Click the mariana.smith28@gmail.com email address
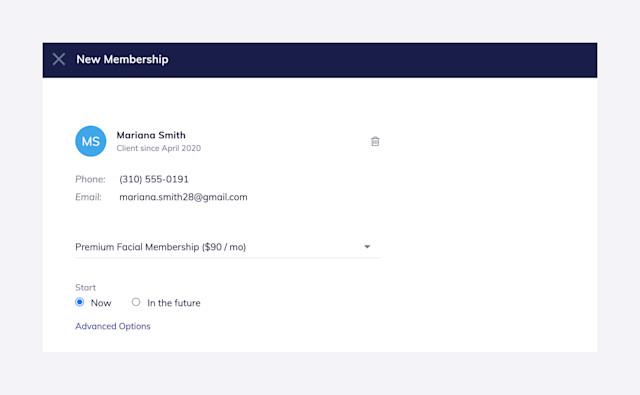Viewport: 640px width, 395px height. point(183,197)
